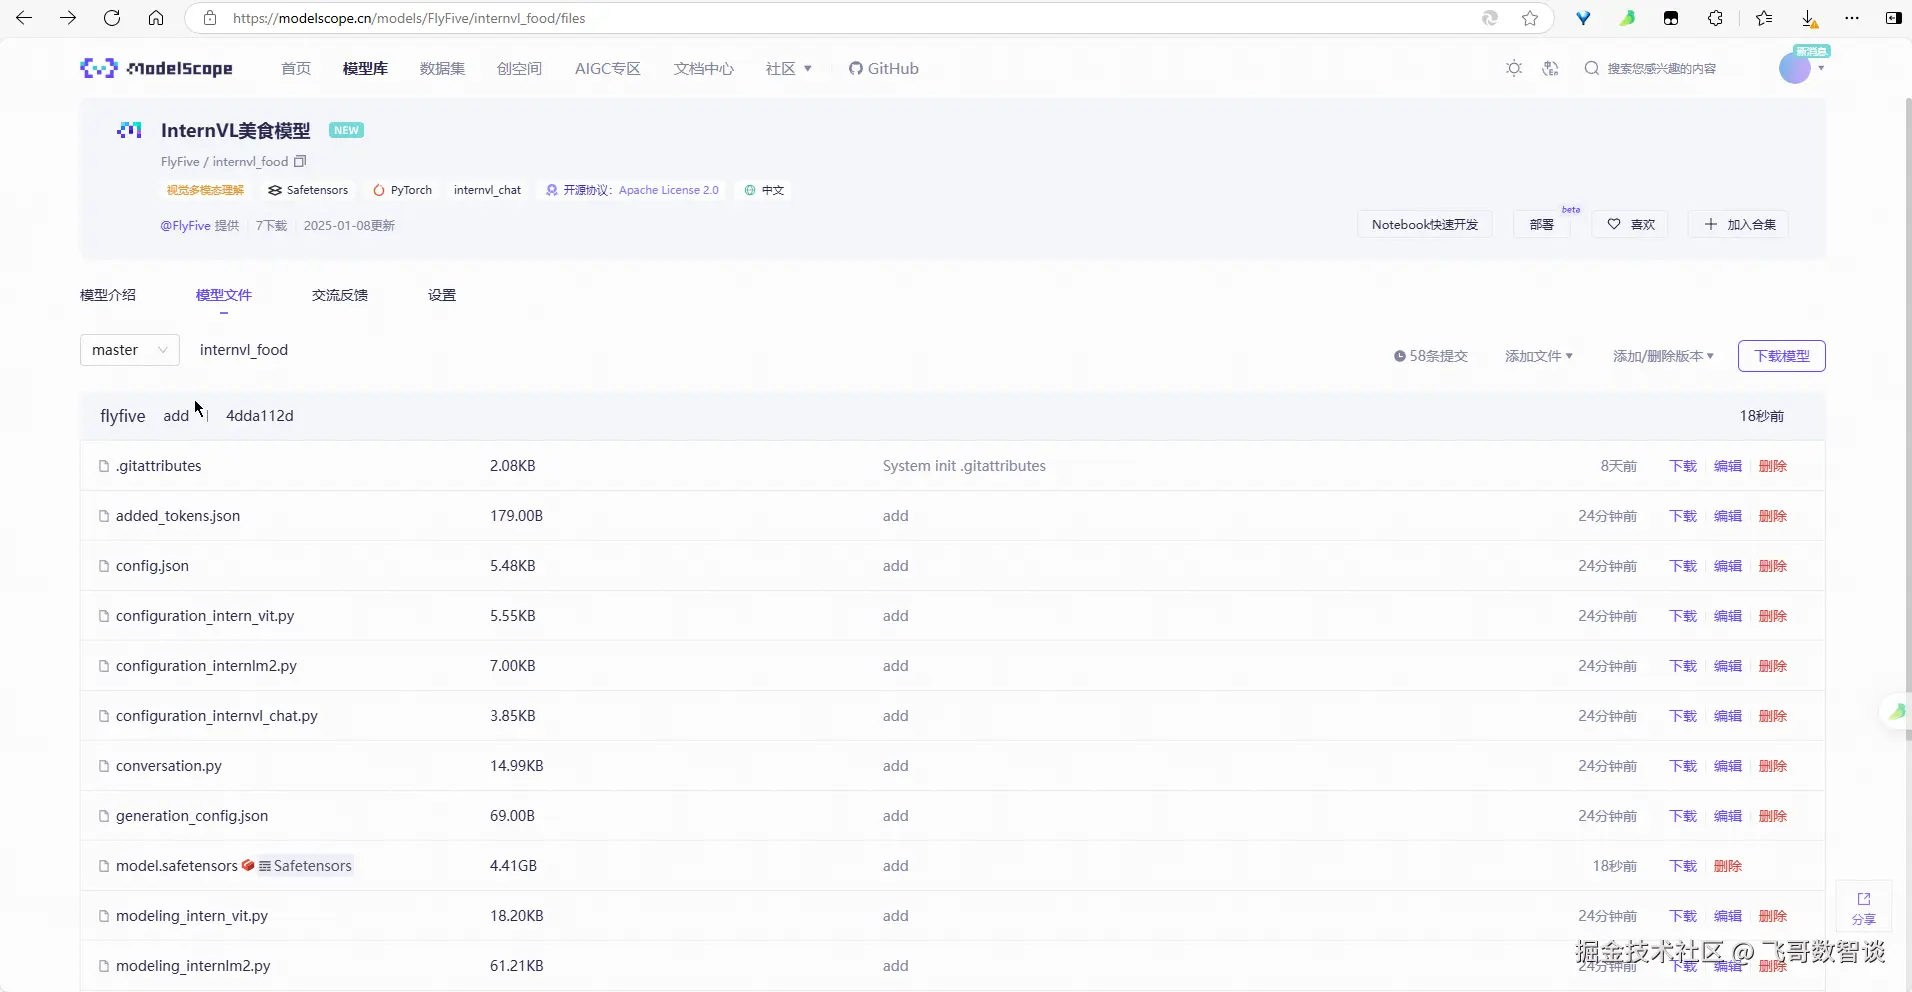
Task: View site information via the lock icon
Action: coord(210,18)
